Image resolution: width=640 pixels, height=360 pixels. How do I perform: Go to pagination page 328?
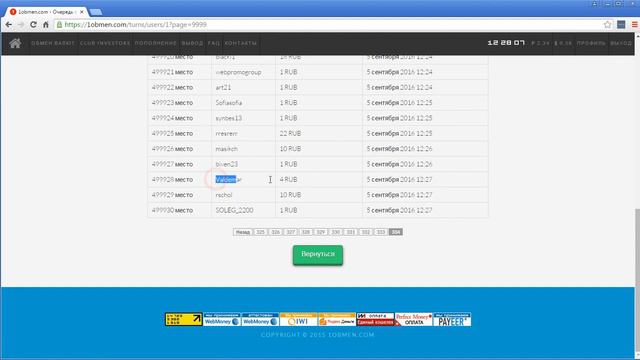306,232
